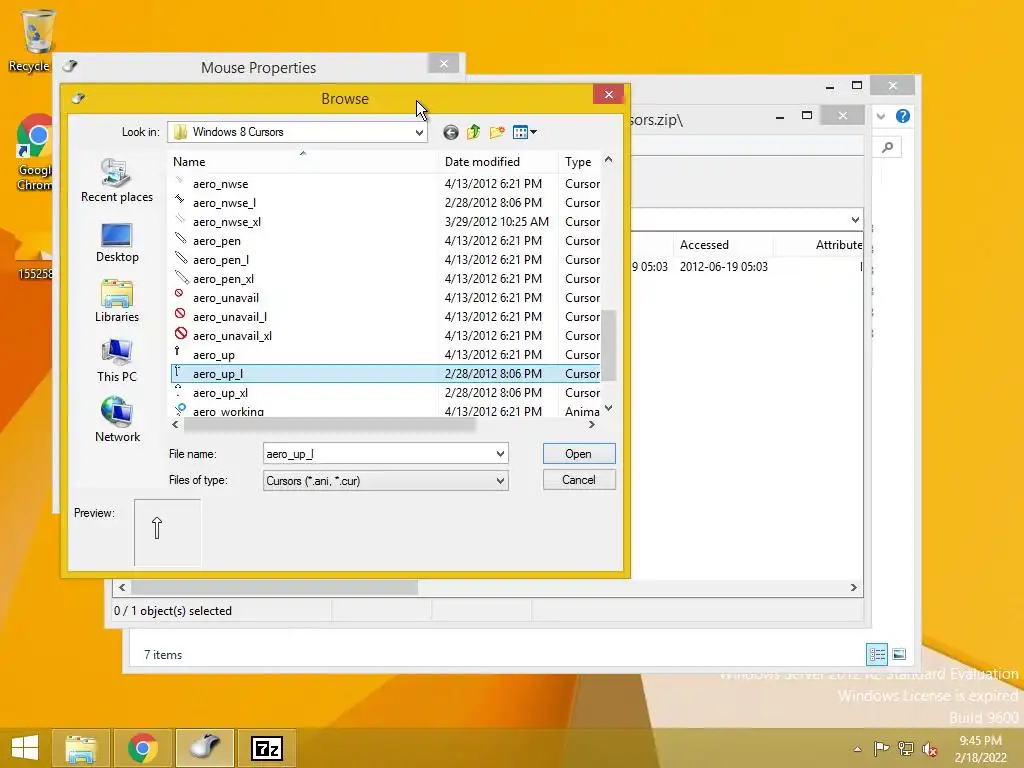Open 7-Zip from the taskbar
The height and width of the screenshot is (768, 1024).
coord(267,748)
